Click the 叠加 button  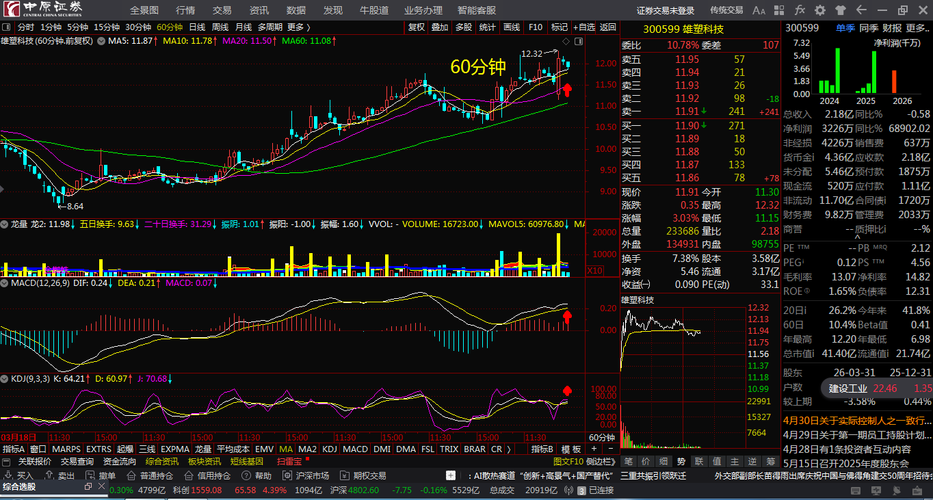click(440, 27)
